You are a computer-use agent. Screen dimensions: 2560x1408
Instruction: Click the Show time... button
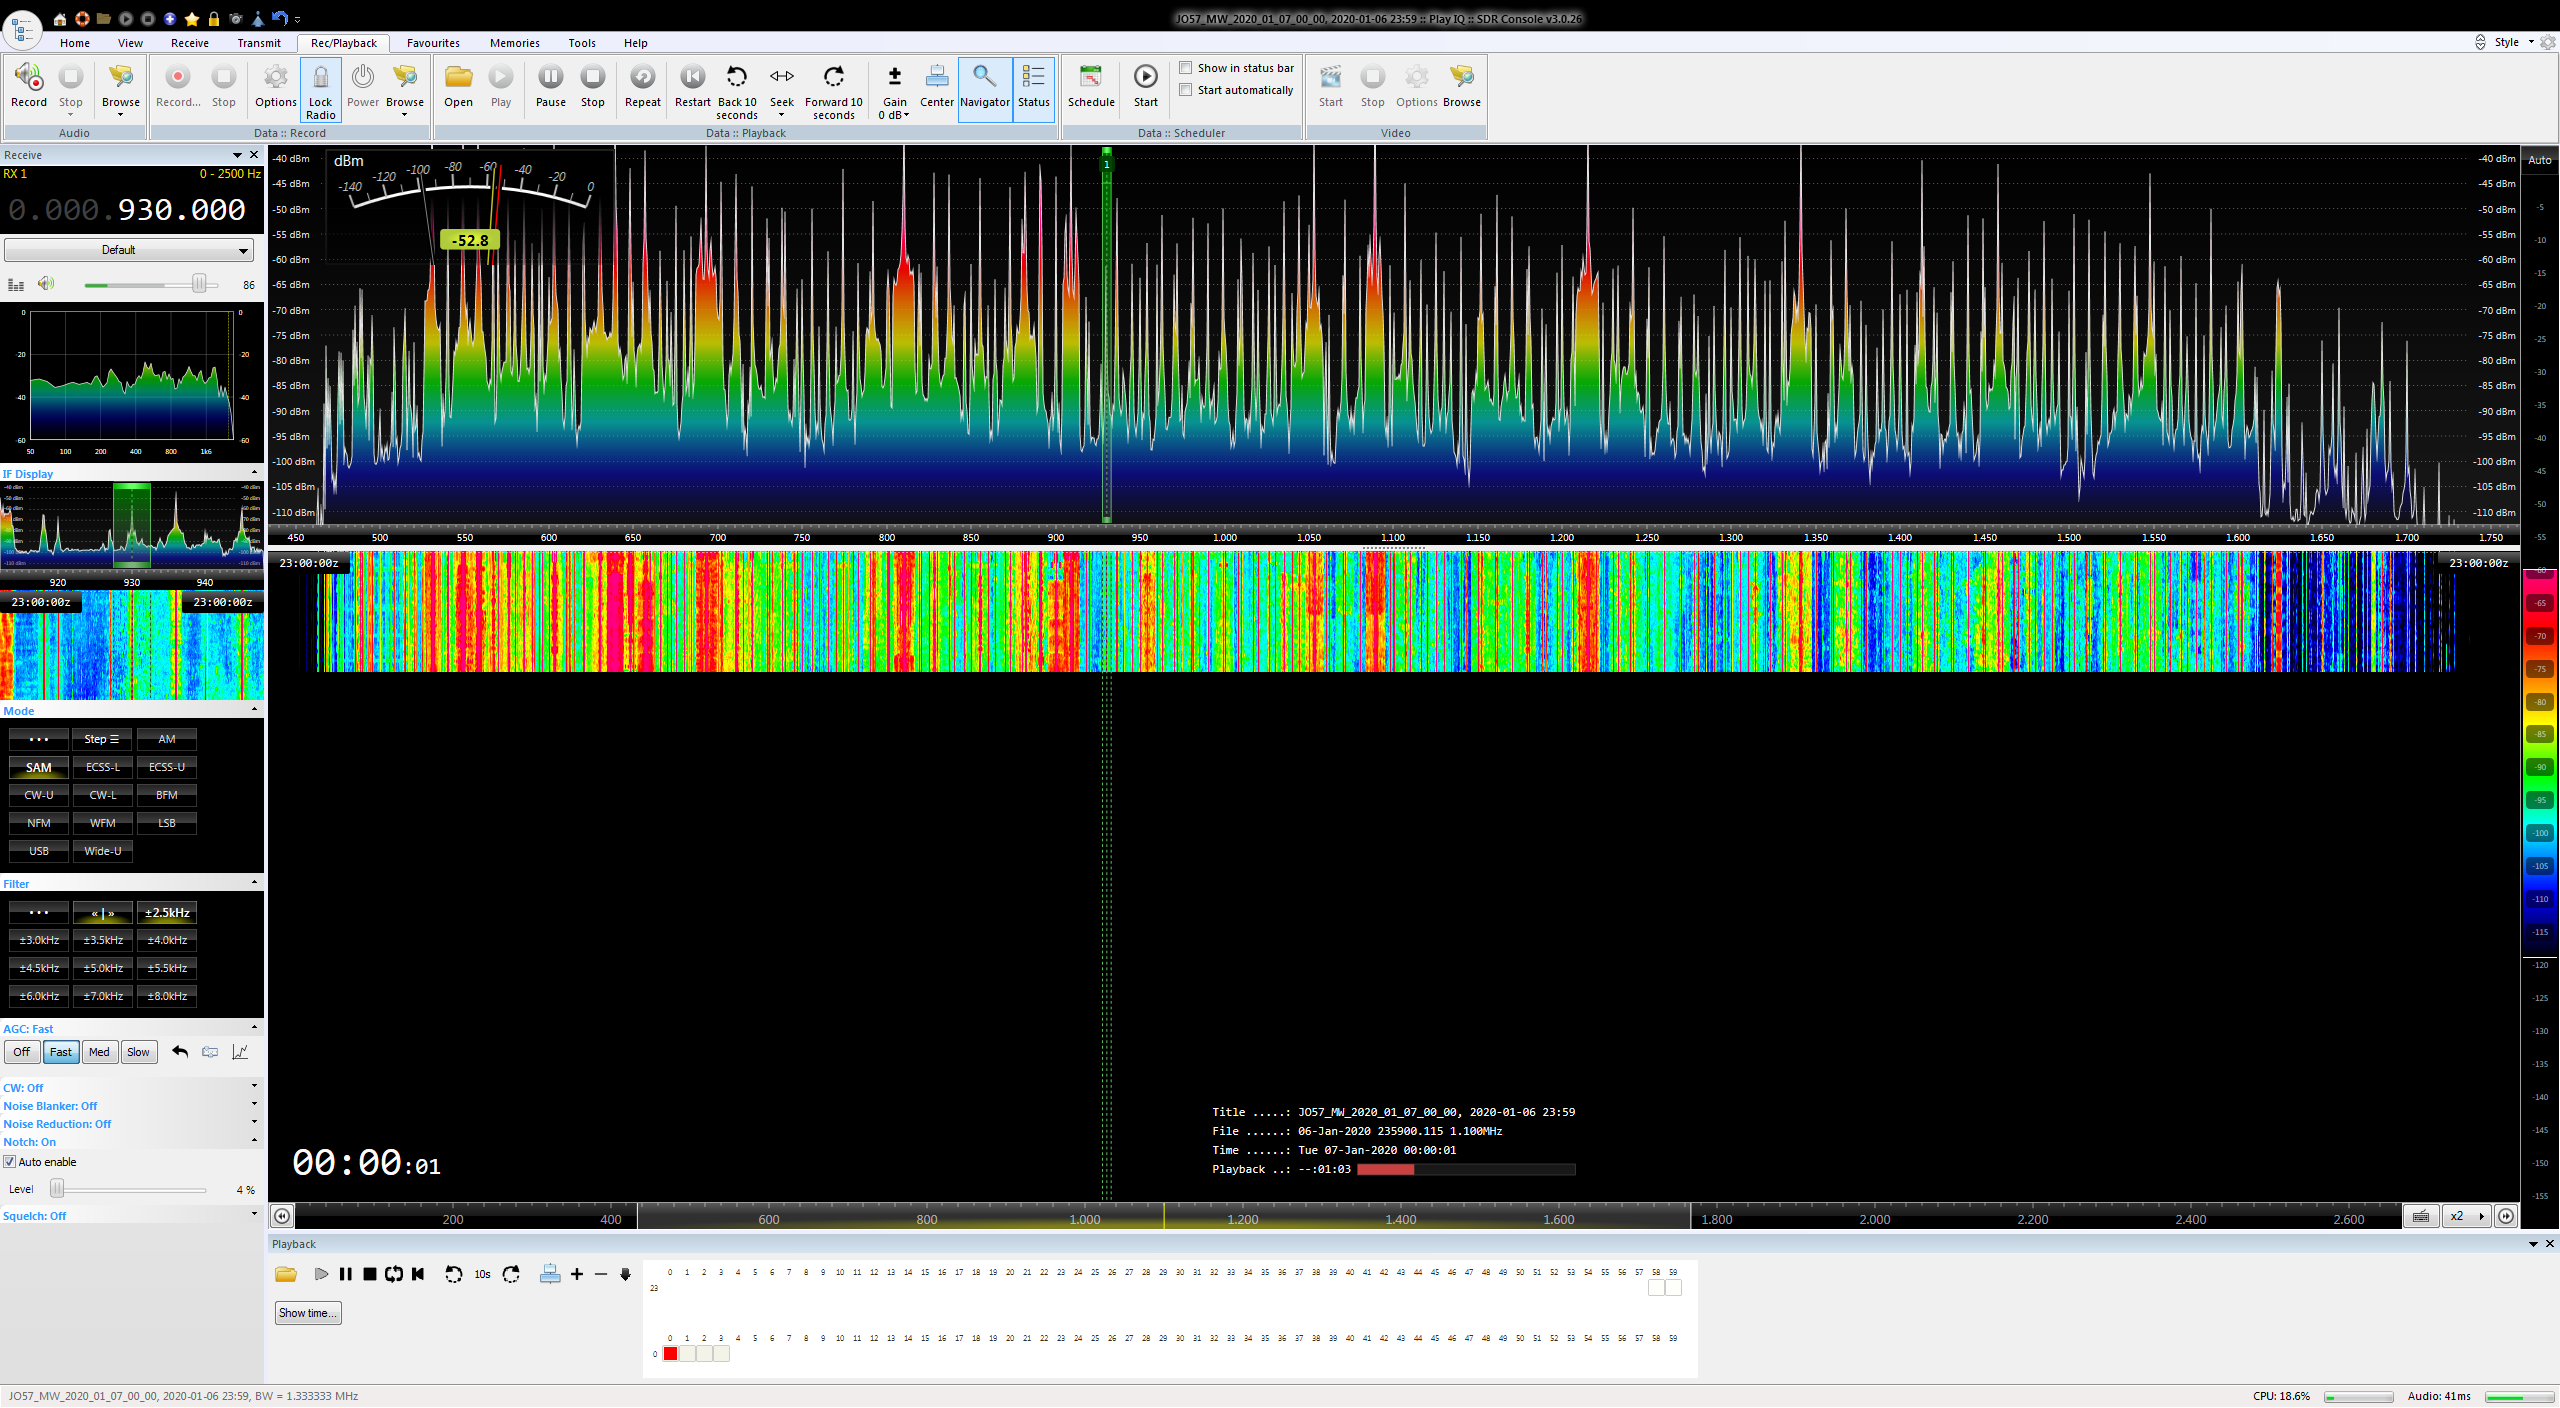tap(308, 1313)
